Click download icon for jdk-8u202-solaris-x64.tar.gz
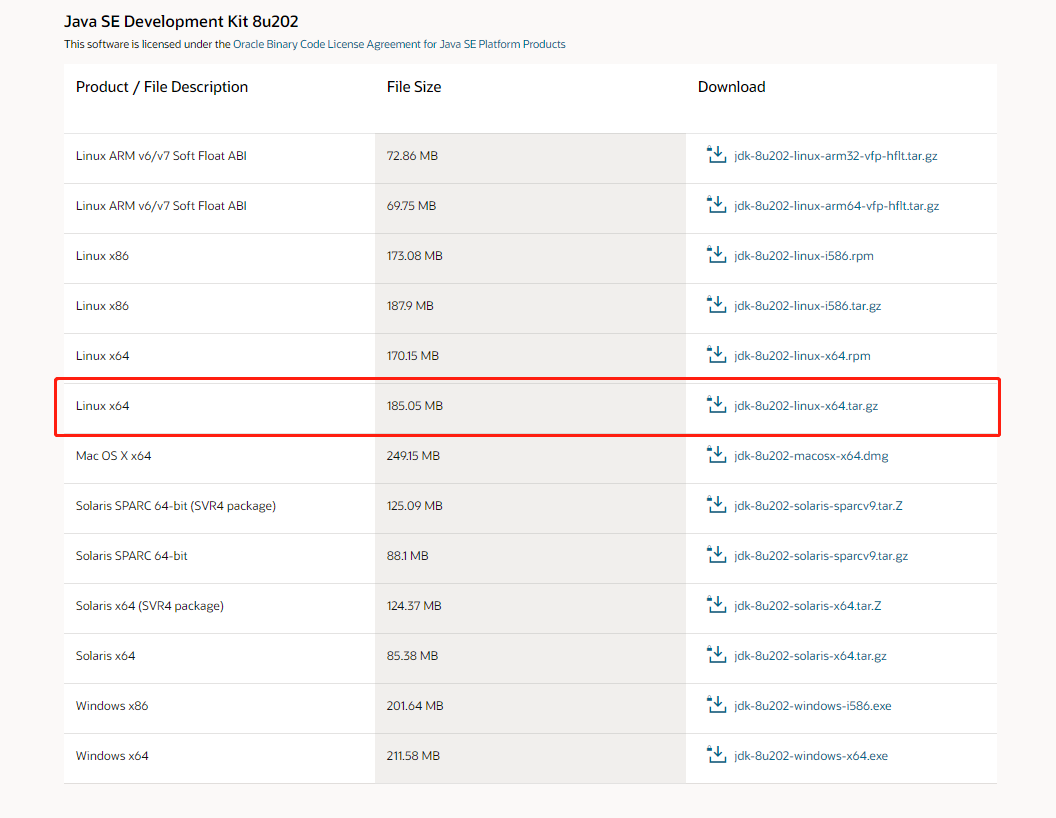Screen dimensions: 1056x818 716,655
